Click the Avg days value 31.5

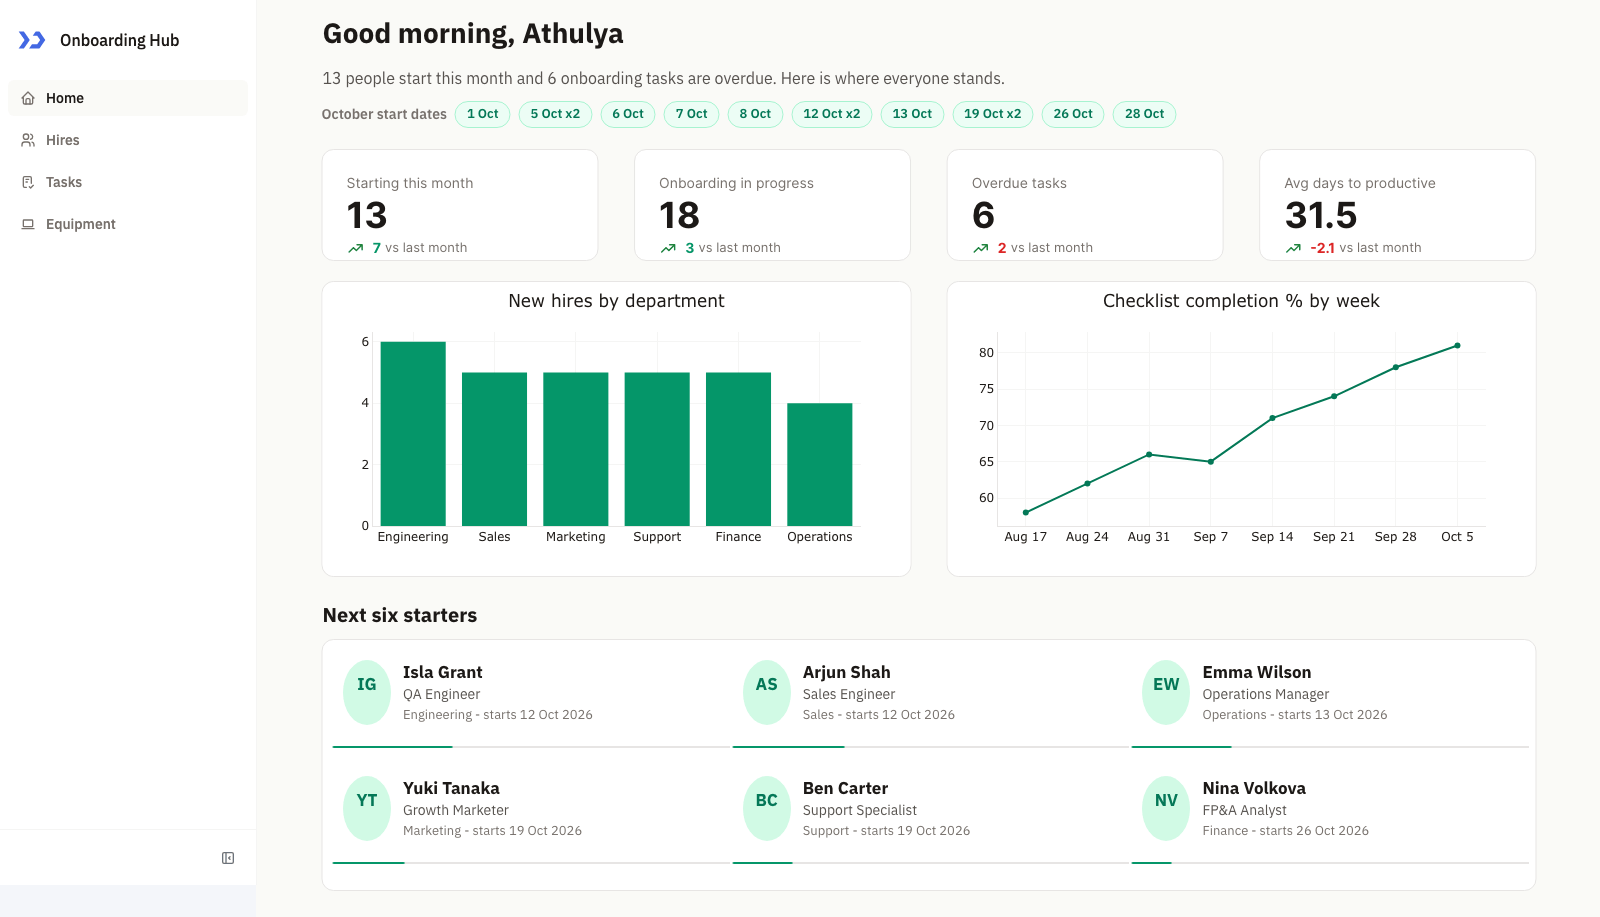[x=1321, y=215]
